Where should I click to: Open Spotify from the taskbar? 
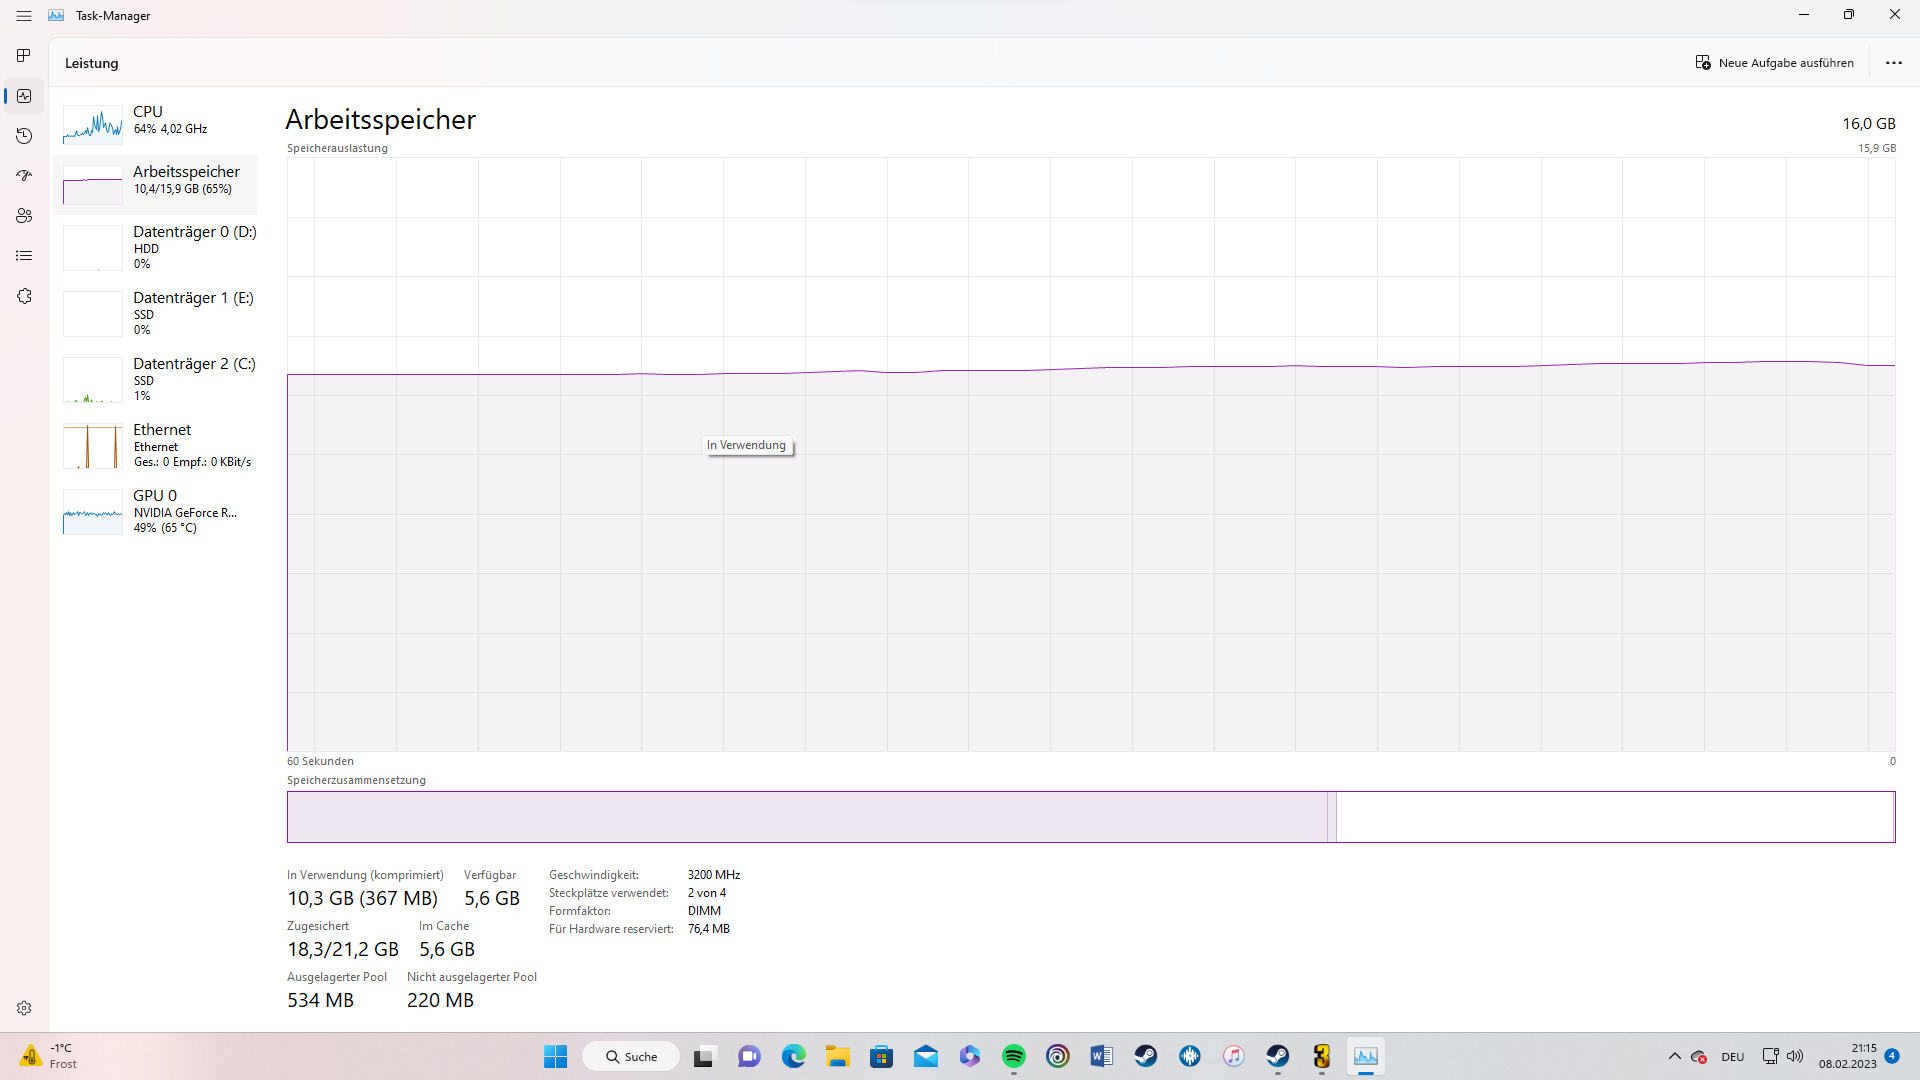pyautogui.click(x=1013, y=1056)
